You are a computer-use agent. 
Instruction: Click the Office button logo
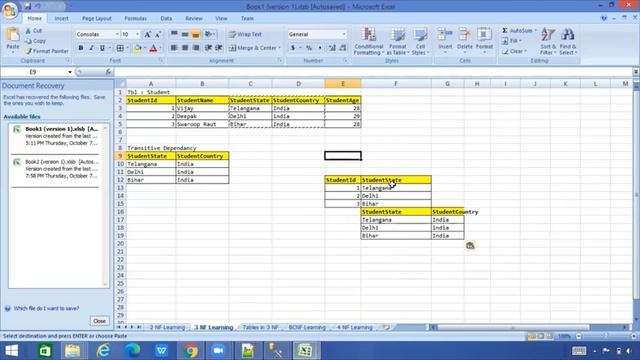pos(9,9)
